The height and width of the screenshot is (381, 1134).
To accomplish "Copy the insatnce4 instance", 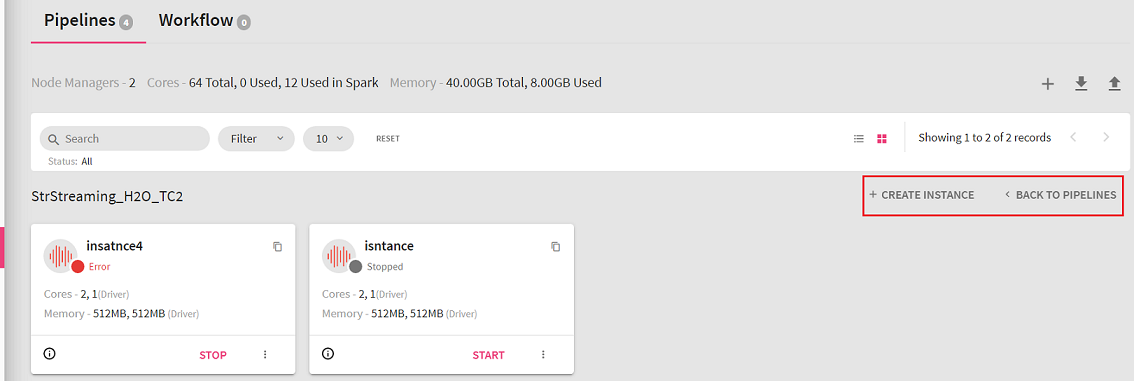I will (x=278, y=247).
